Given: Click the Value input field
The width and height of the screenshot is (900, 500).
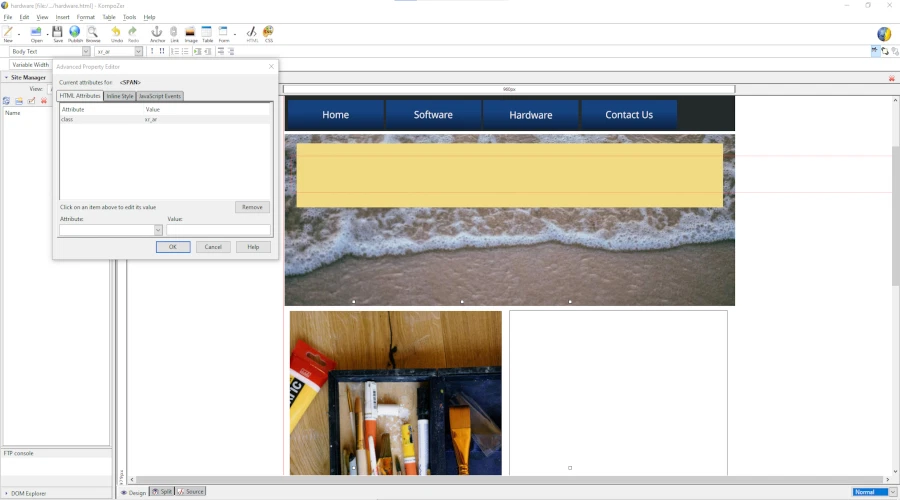Looking at the screenshot, I should pyautogui.click(x=218, y=230).
